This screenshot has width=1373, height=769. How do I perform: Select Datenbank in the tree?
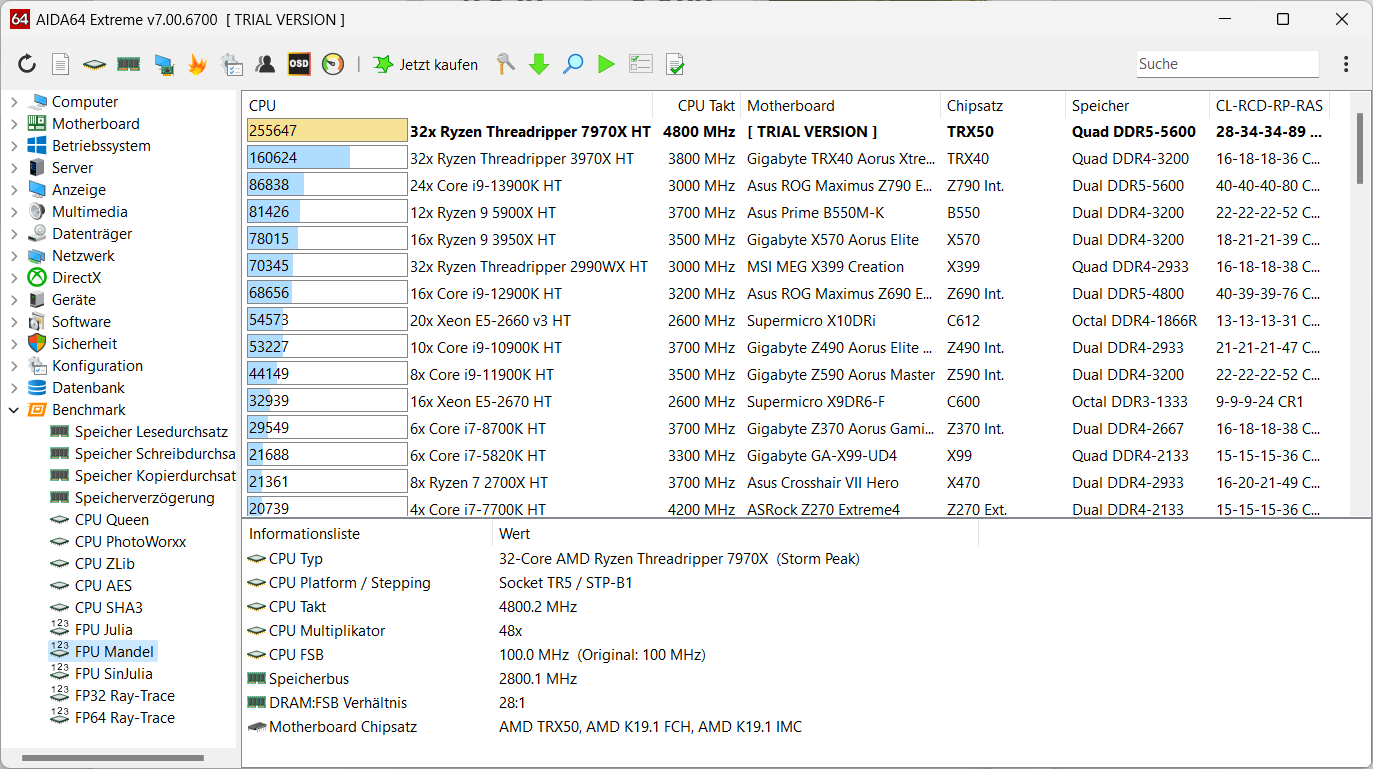click(88, 388)
